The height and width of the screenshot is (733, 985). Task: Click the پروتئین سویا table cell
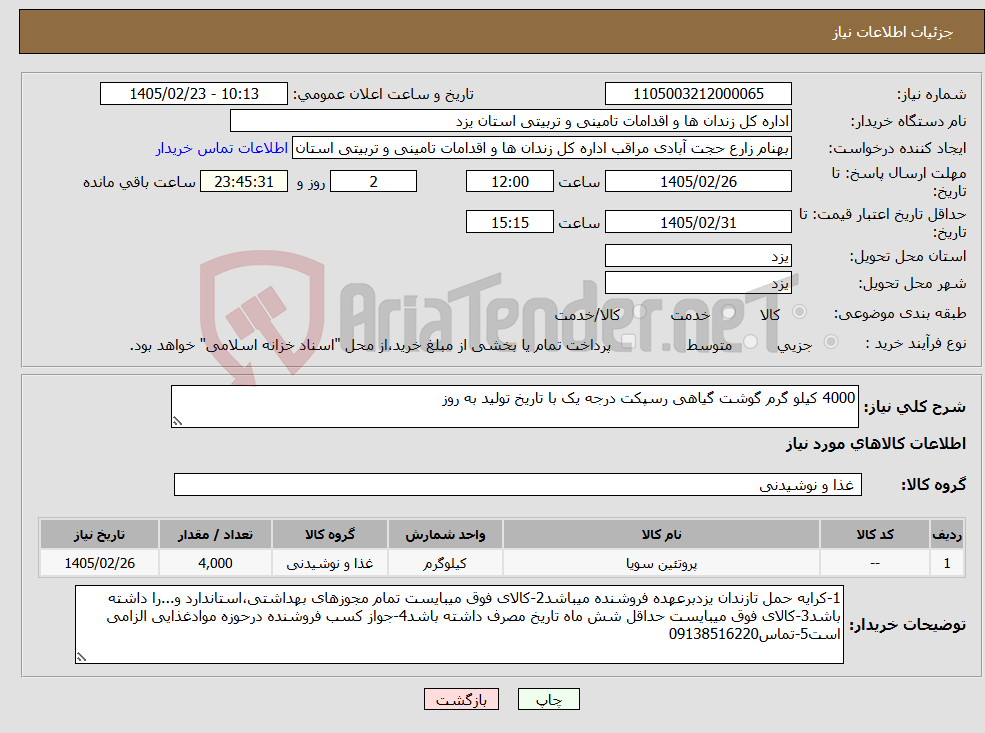(x=661, y=563)
